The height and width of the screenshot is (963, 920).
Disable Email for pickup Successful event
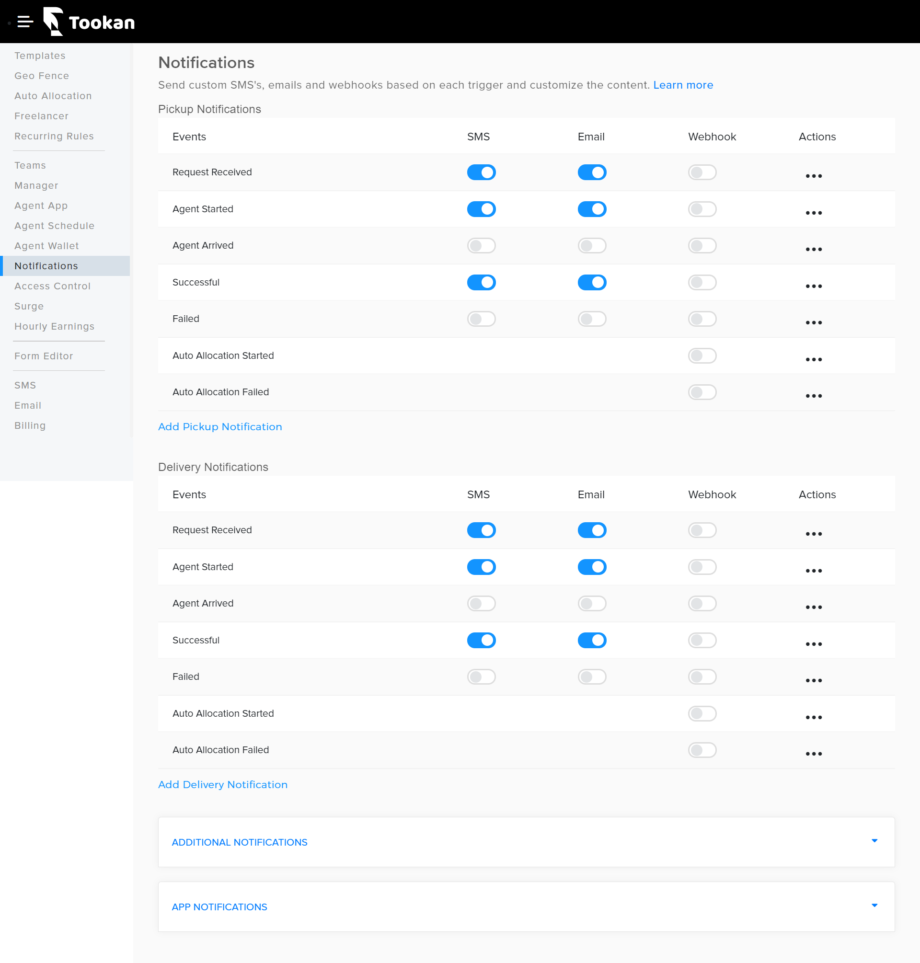pos(592,282)
